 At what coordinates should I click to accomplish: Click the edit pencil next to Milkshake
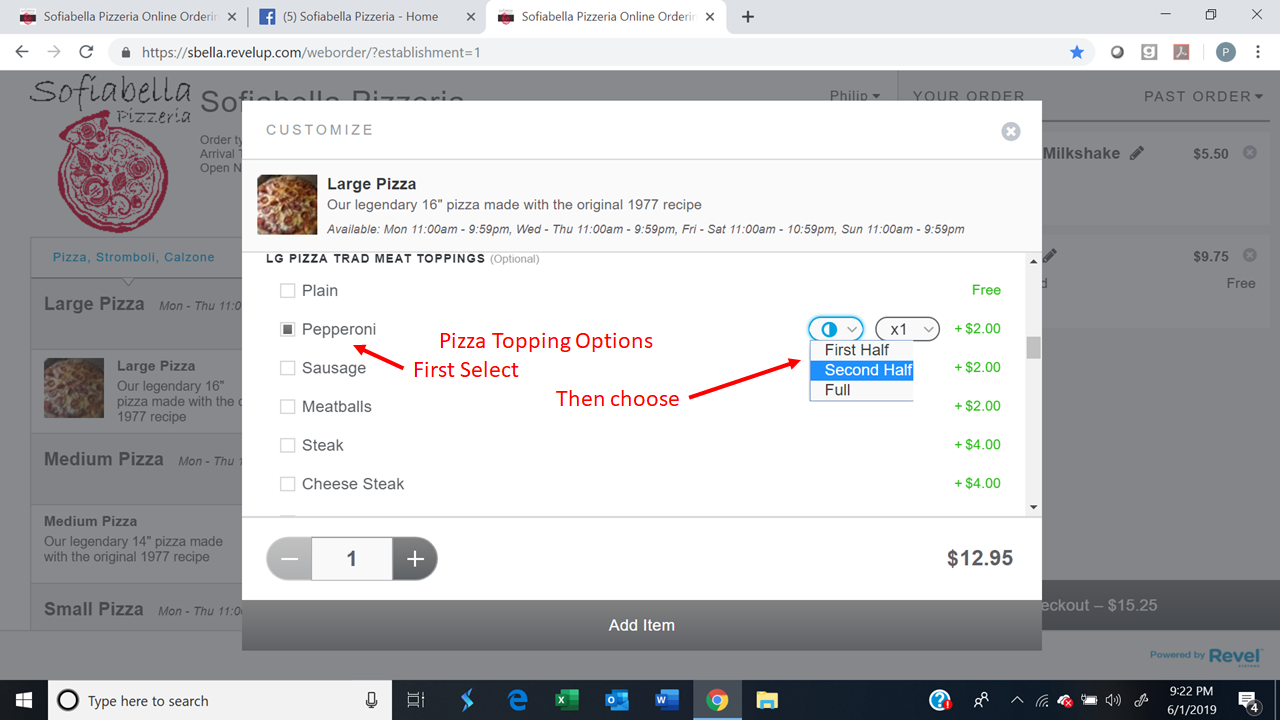[x=1136, y=154]
